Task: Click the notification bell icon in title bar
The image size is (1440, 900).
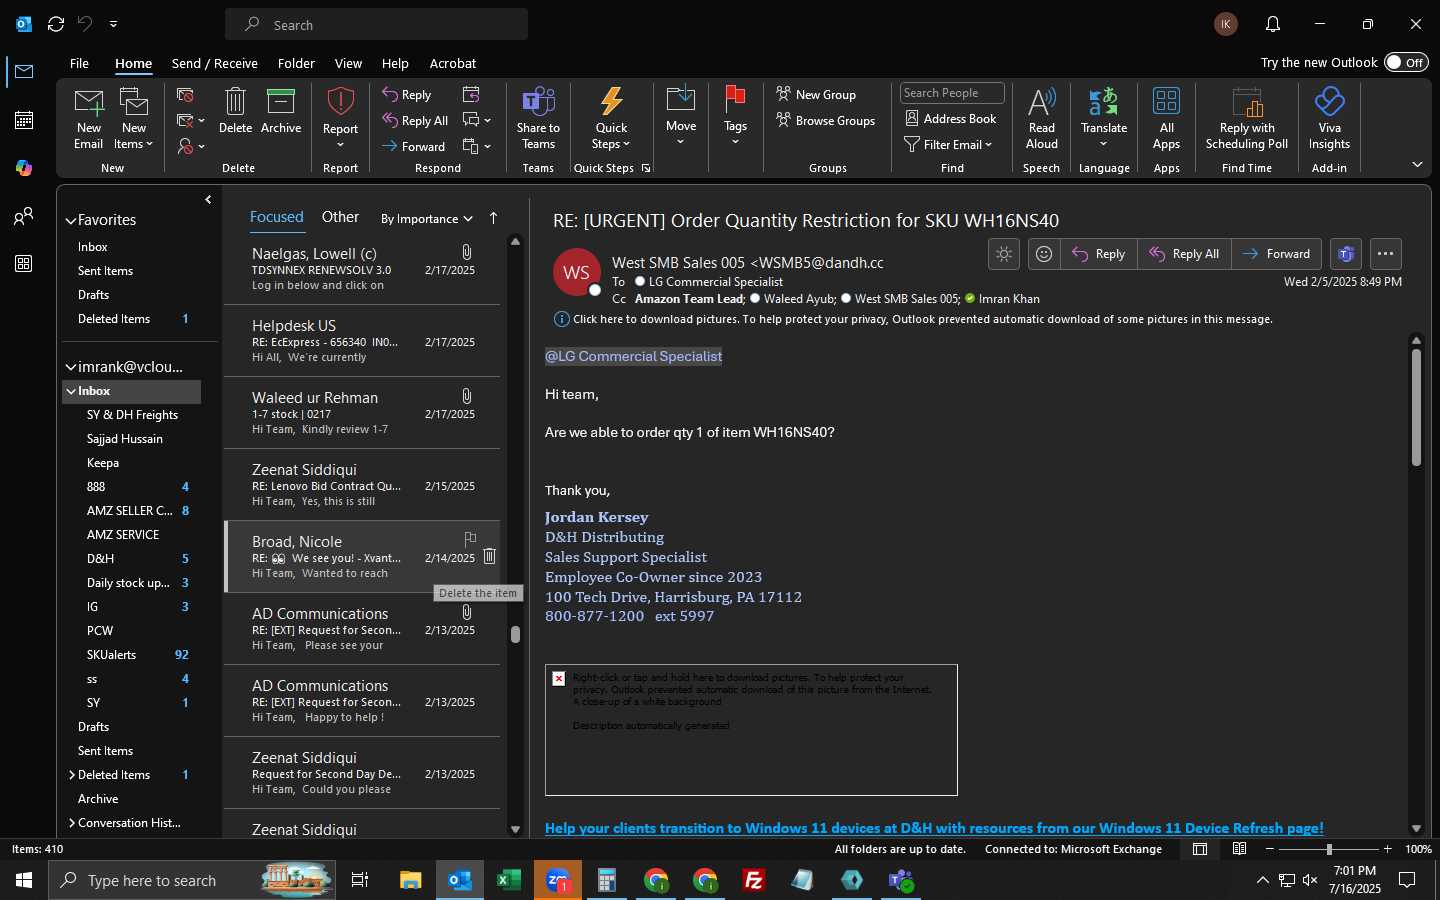Action: point(1273,24)
